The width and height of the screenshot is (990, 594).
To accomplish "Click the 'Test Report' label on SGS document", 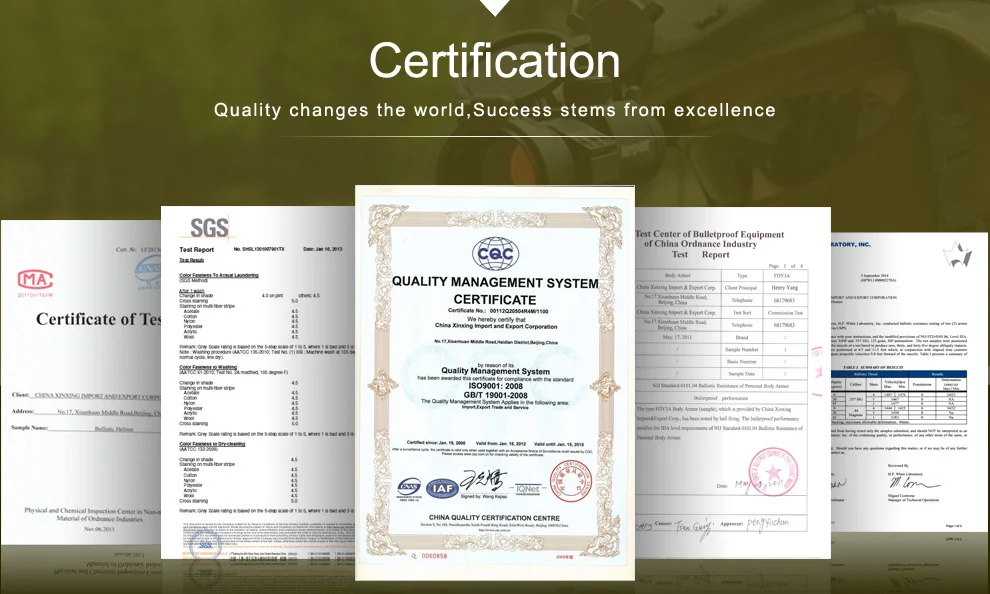I will pyautogui.click(x=196, y=249).
